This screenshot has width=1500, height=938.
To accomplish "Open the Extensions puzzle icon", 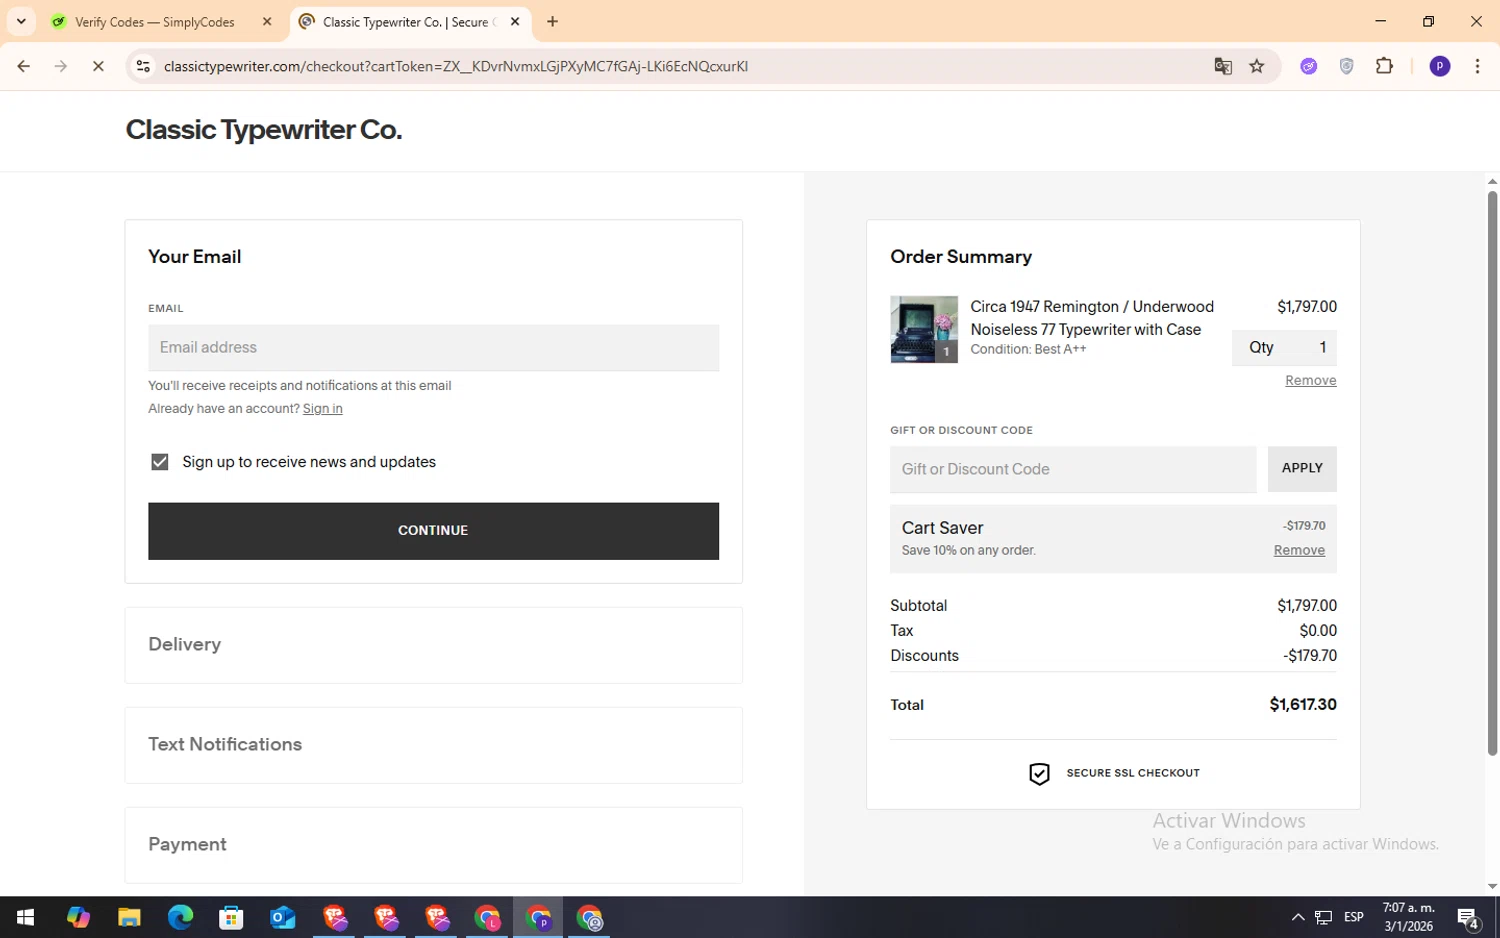I will (1385, 66).
